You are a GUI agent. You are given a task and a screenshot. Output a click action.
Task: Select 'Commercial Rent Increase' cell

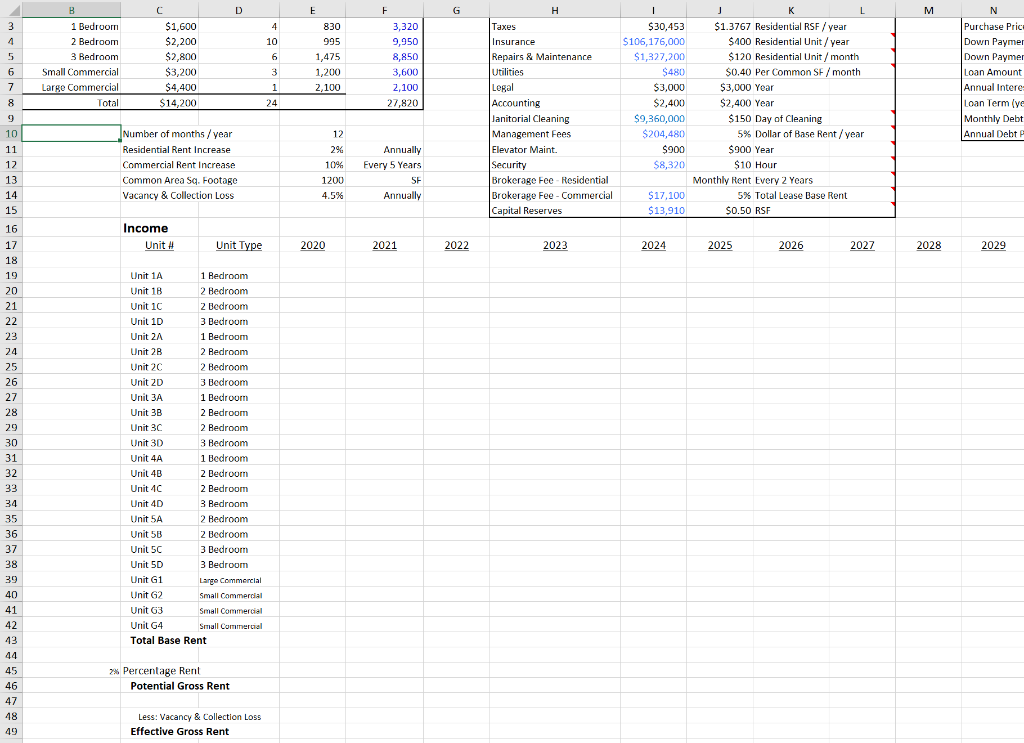179,165
